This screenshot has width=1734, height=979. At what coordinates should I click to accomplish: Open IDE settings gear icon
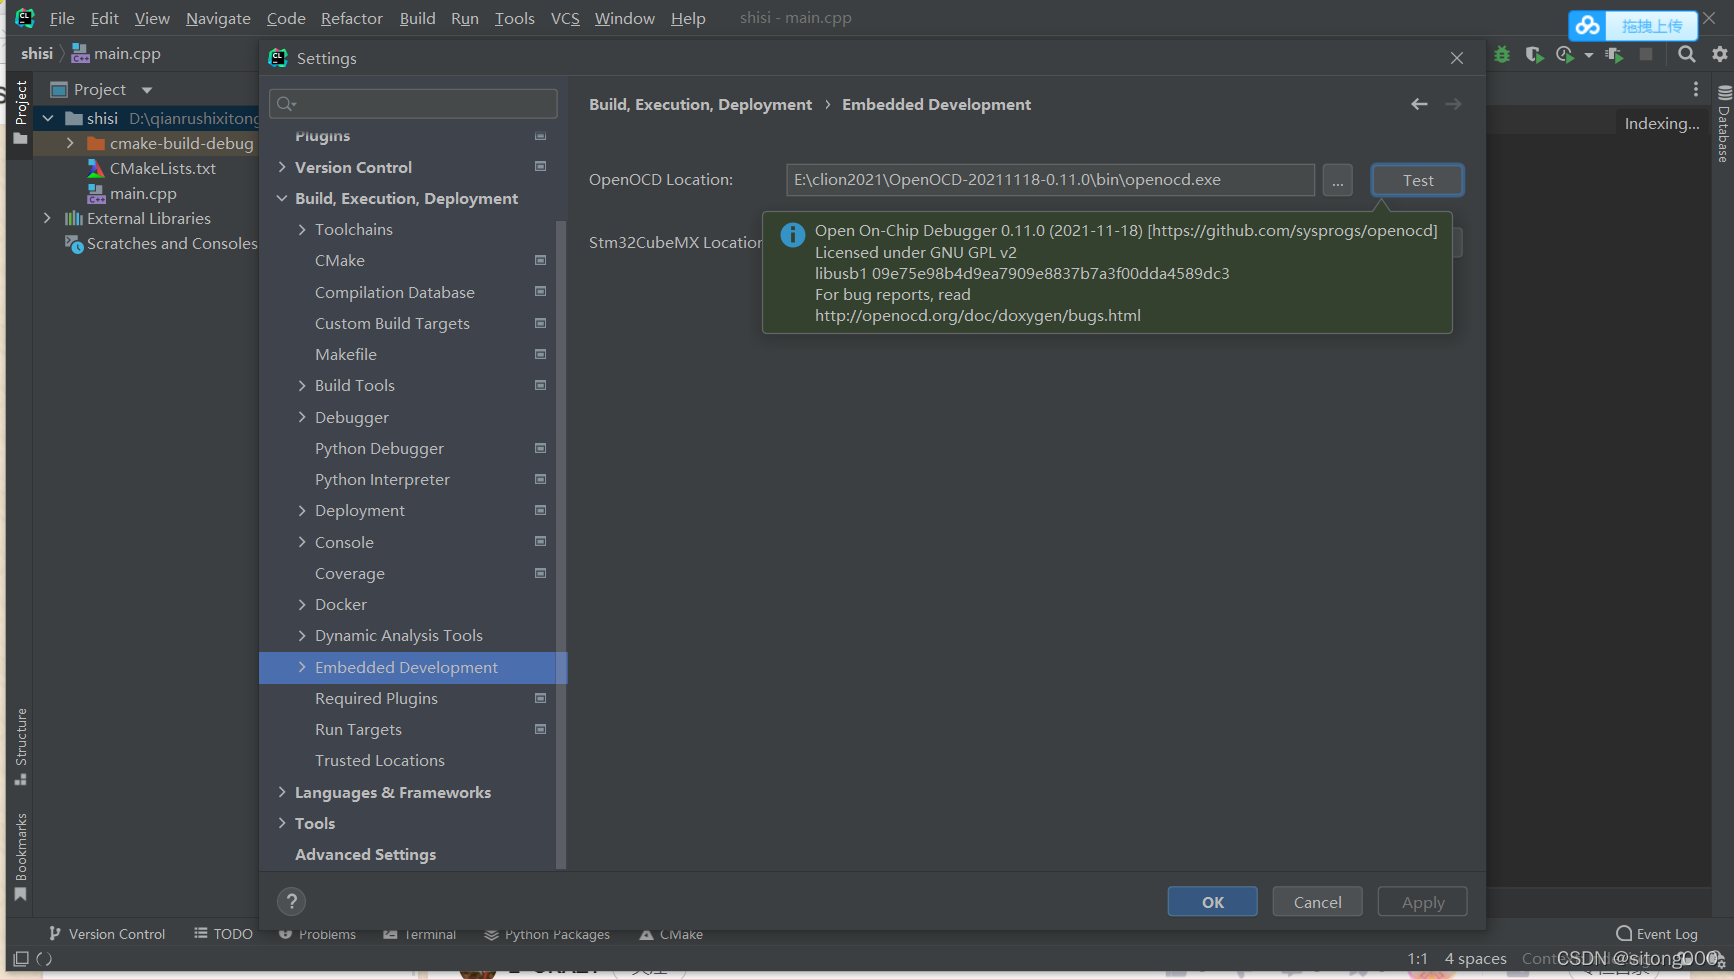tap(1719, 54)
